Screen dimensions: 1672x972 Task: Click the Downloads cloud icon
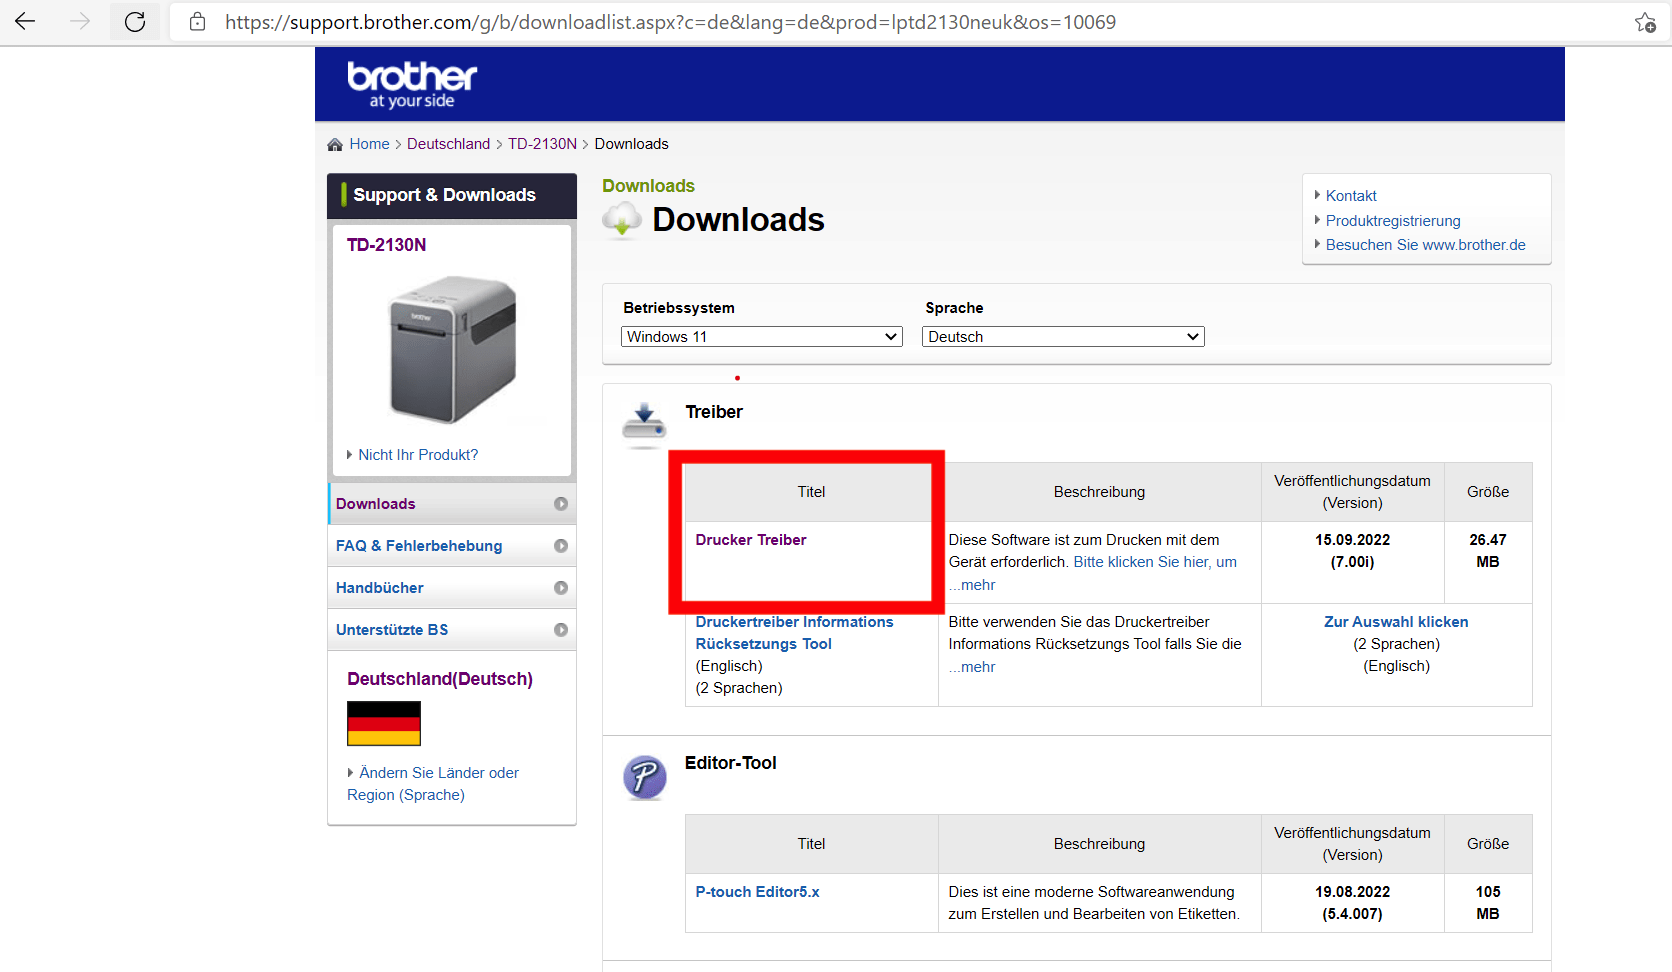[x=622, y=219]
